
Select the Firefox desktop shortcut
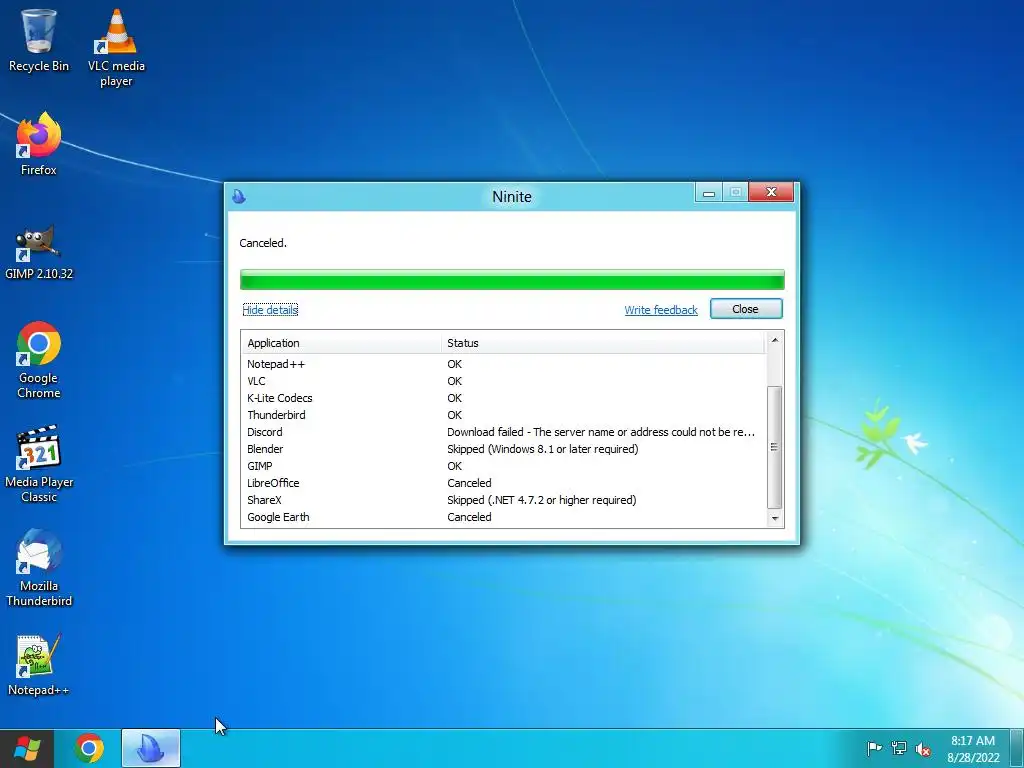pos(39,144)
